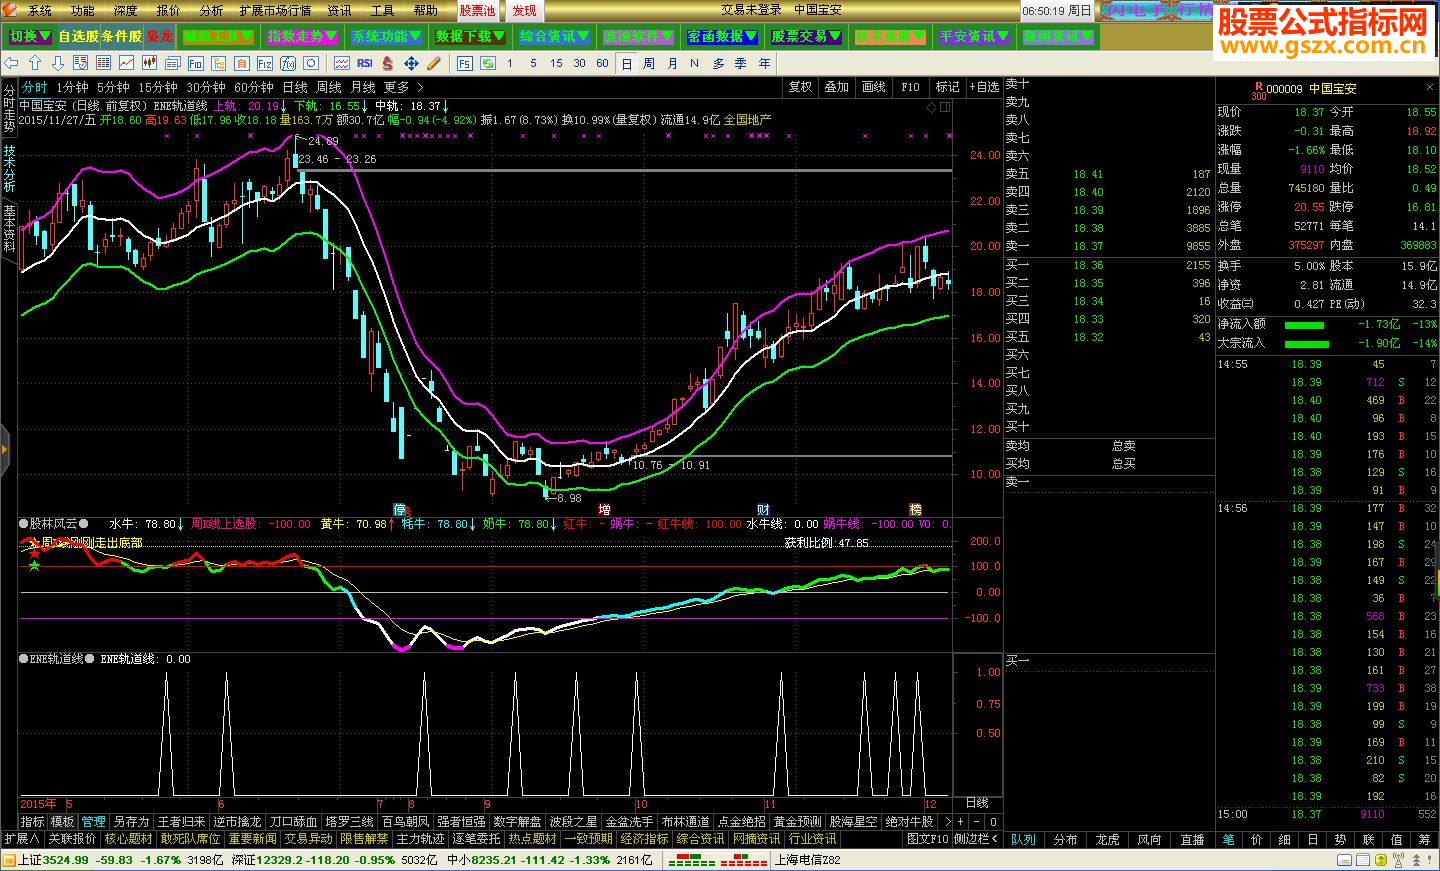Select the 月 monthly period button
Image resolution: width=1440 pixels, height=871 pixels.
(672, 63)
